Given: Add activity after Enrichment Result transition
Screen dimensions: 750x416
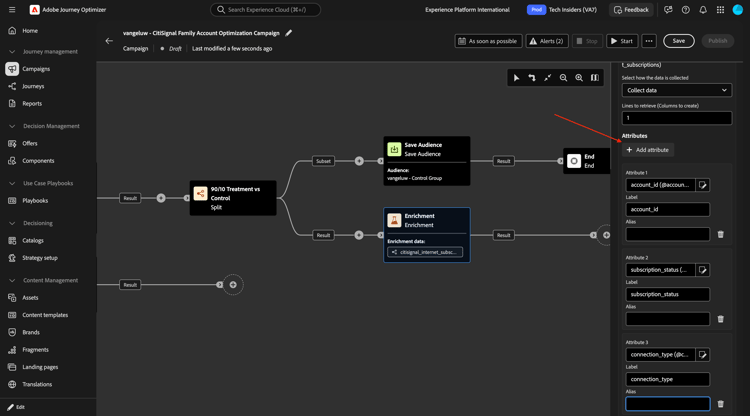Looking at the screenshot, I should 606,235.
